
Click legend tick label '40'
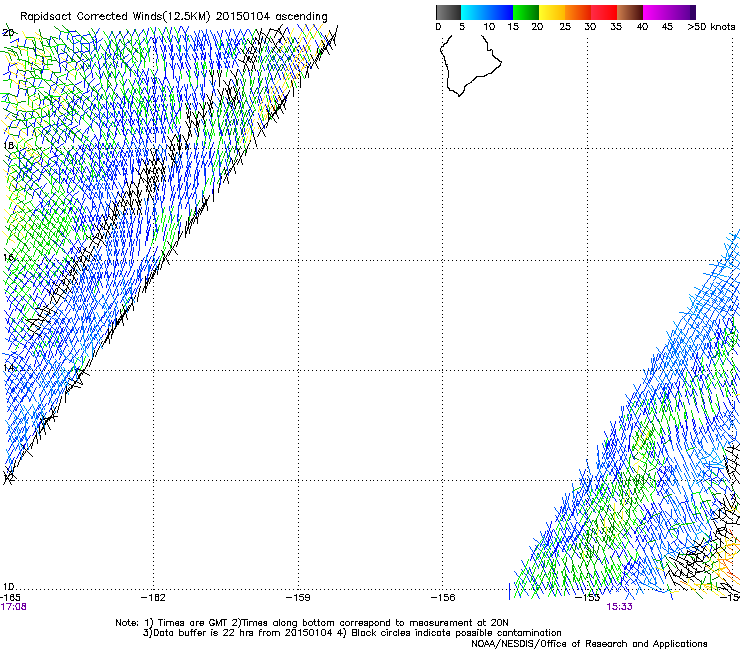click(x=642, y=27)
